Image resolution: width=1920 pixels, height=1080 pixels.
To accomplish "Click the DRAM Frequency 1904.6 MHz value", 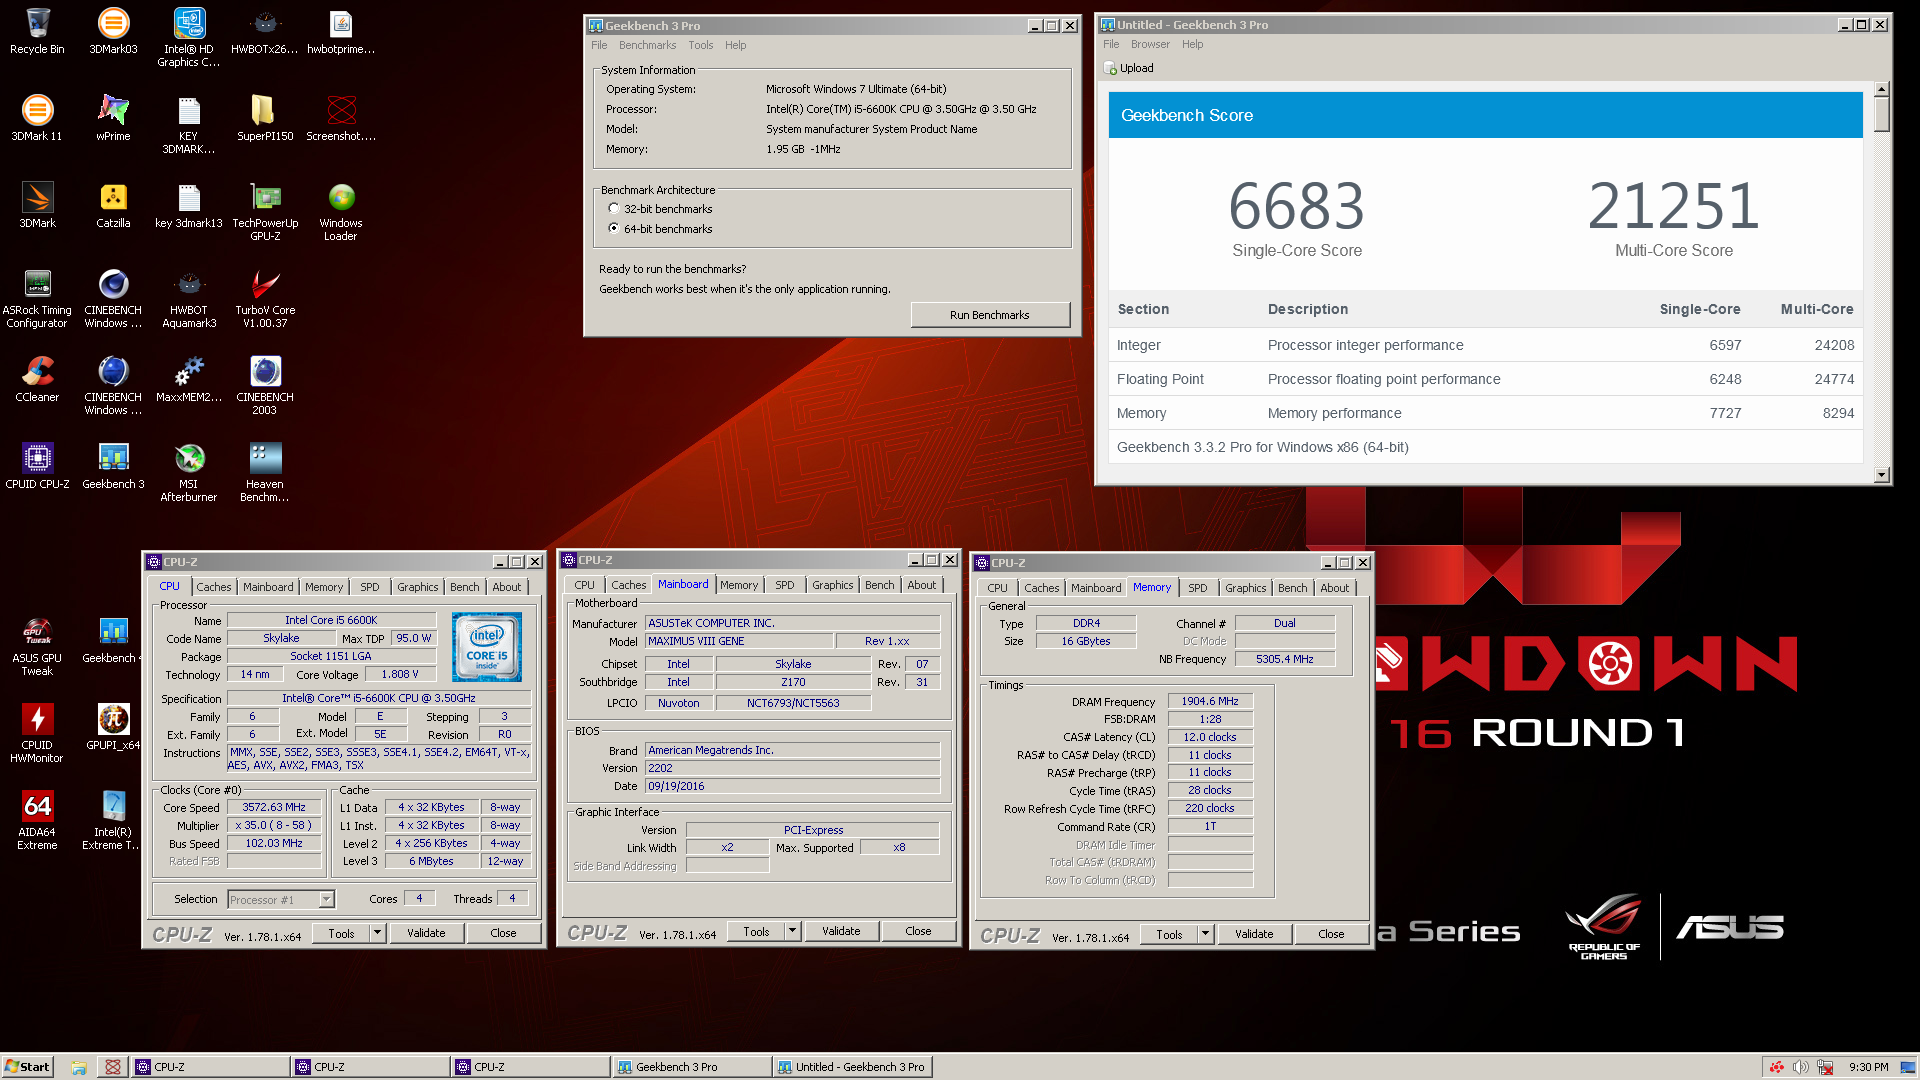I will click(1210, 702).
